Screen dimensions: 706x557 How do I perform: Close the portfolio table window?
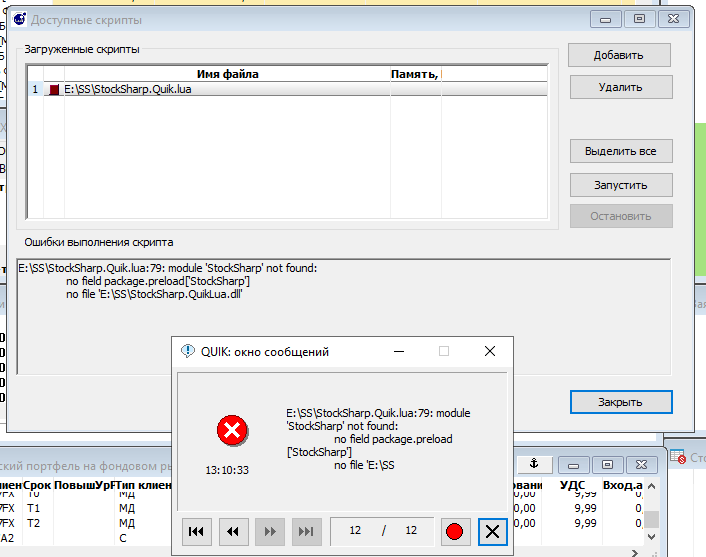point(642,465)
